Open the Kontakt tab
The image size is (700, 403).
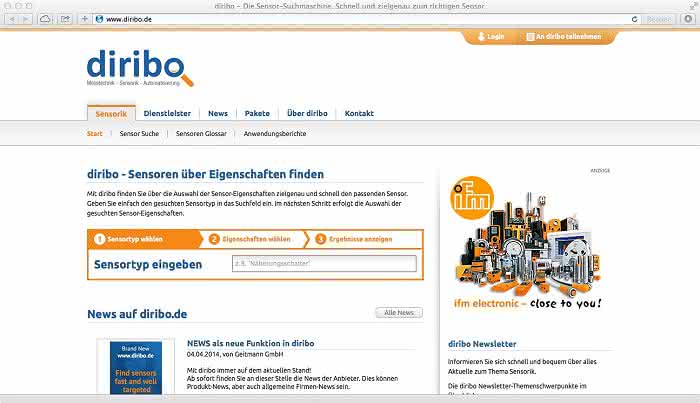click(x=359, y=113)
